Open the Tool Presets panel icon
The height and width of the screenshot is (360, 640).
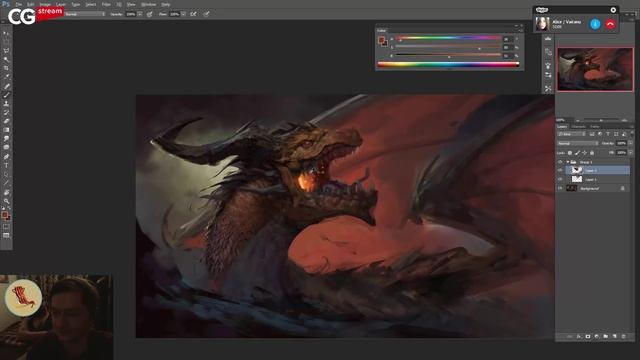tap(548, 88)
